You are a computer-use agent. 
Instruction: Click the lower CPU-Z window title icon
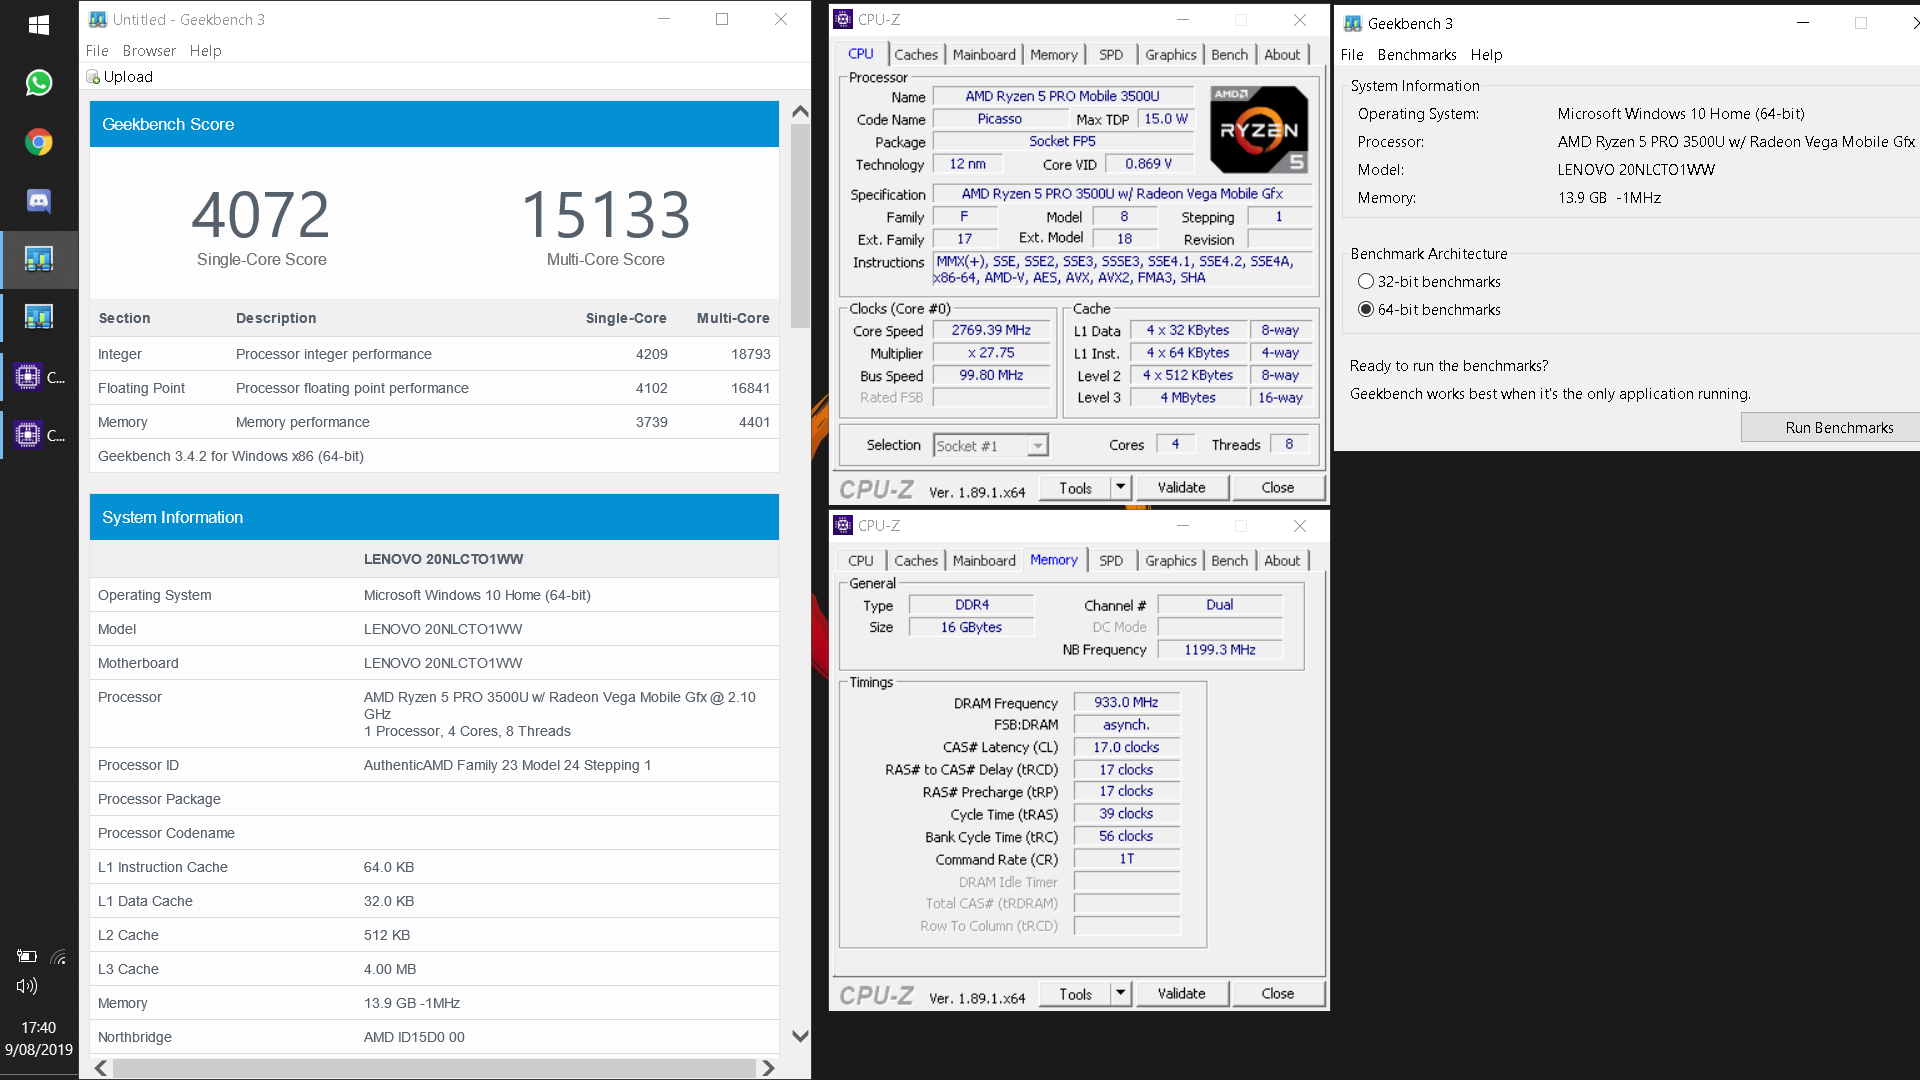click(843, 525)
